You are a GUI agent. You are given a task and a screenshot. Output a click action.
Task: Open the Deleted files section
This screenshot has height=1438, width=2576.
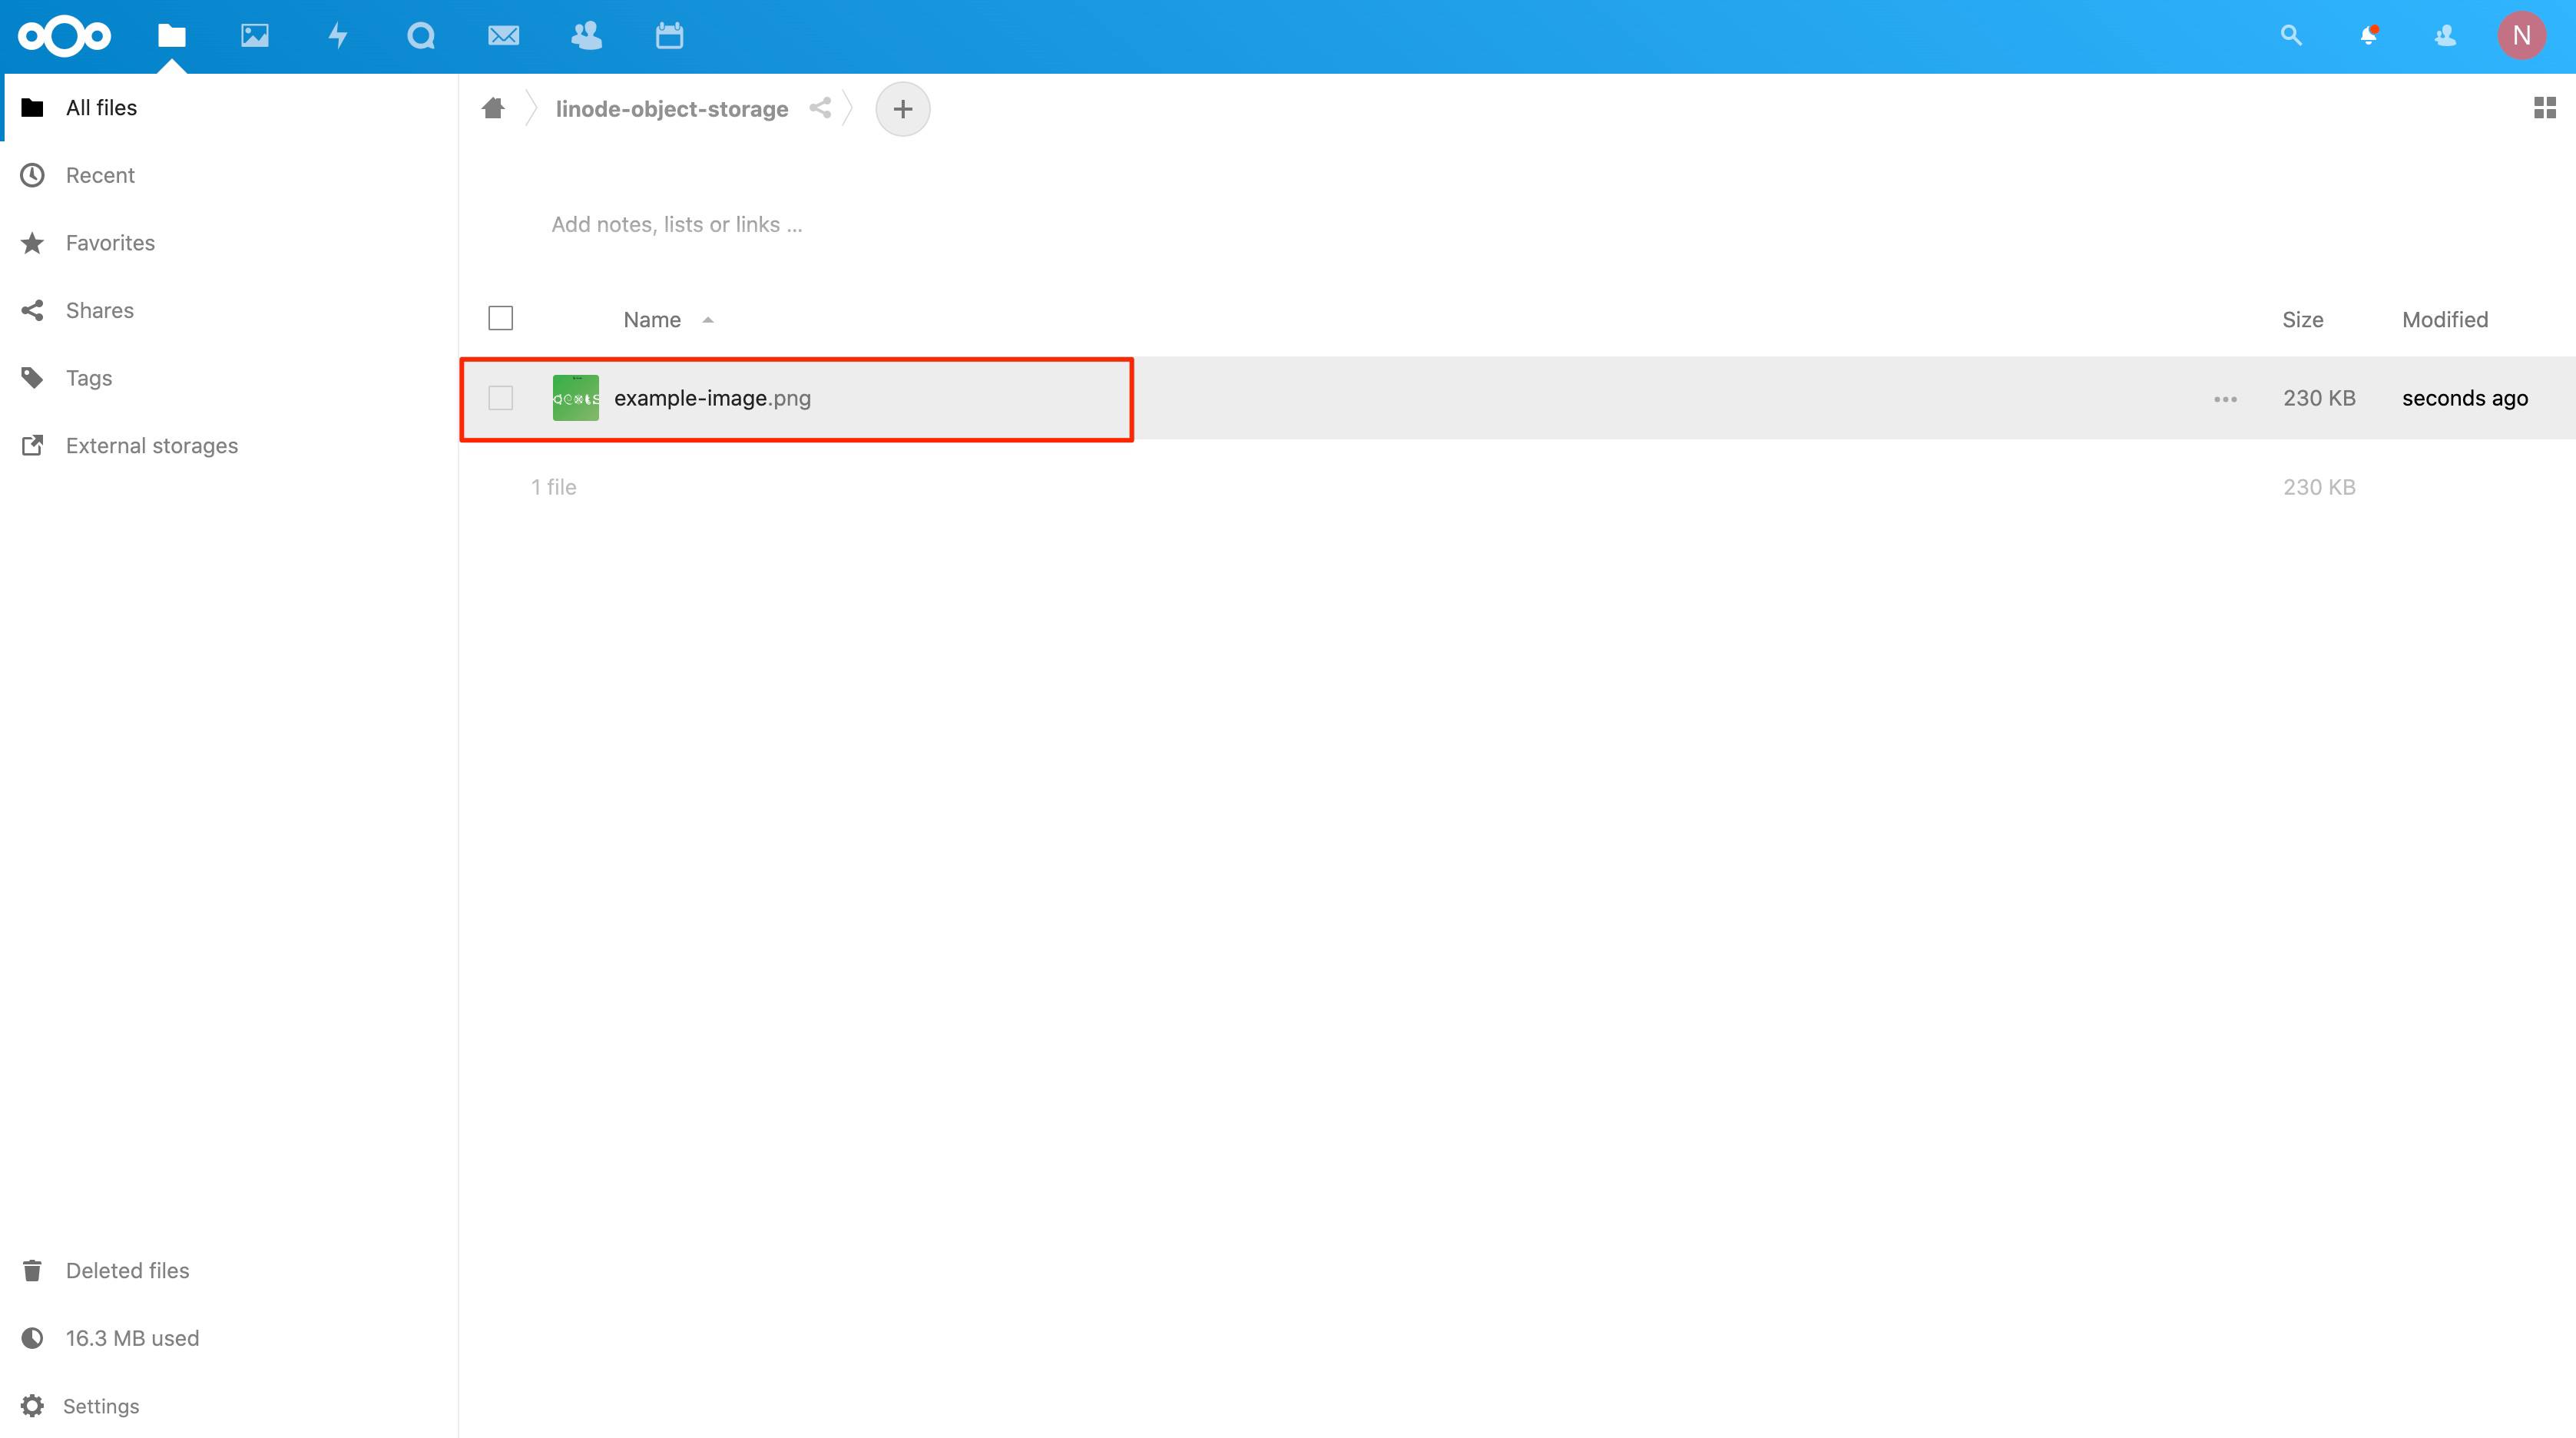pos(127,1270)
